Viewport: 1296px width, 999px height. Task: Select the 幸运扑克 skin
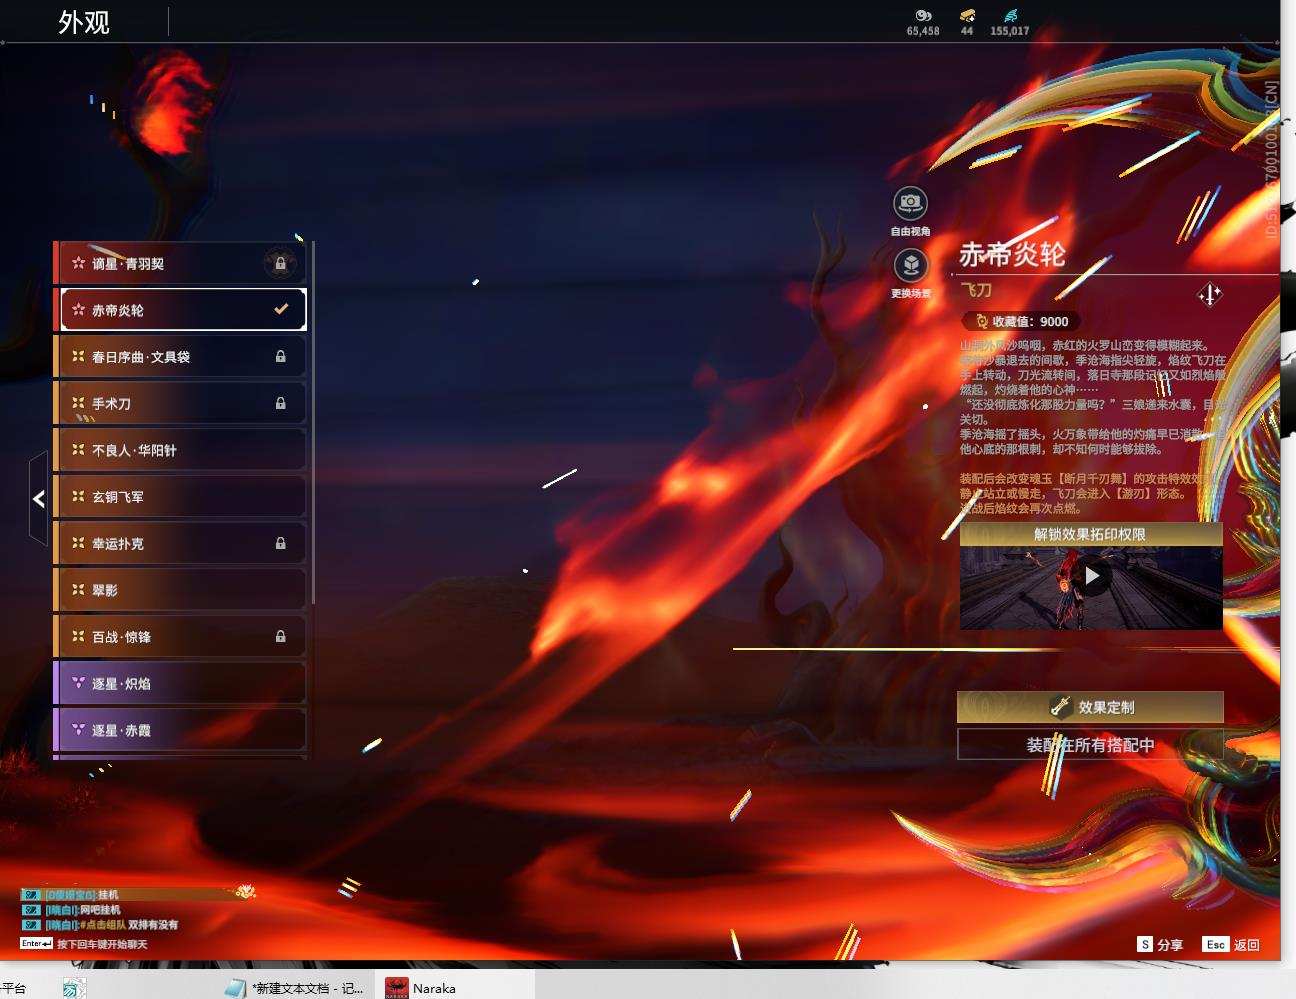pyautogui.click(x=180, y=543)
